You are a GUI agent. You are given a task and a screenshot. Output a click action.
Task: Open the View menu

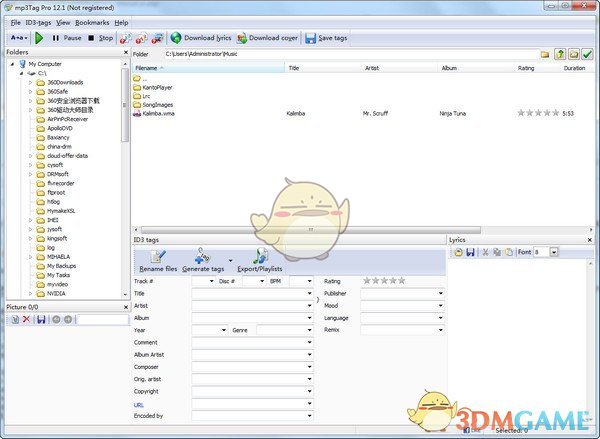(x=63, y=23)
